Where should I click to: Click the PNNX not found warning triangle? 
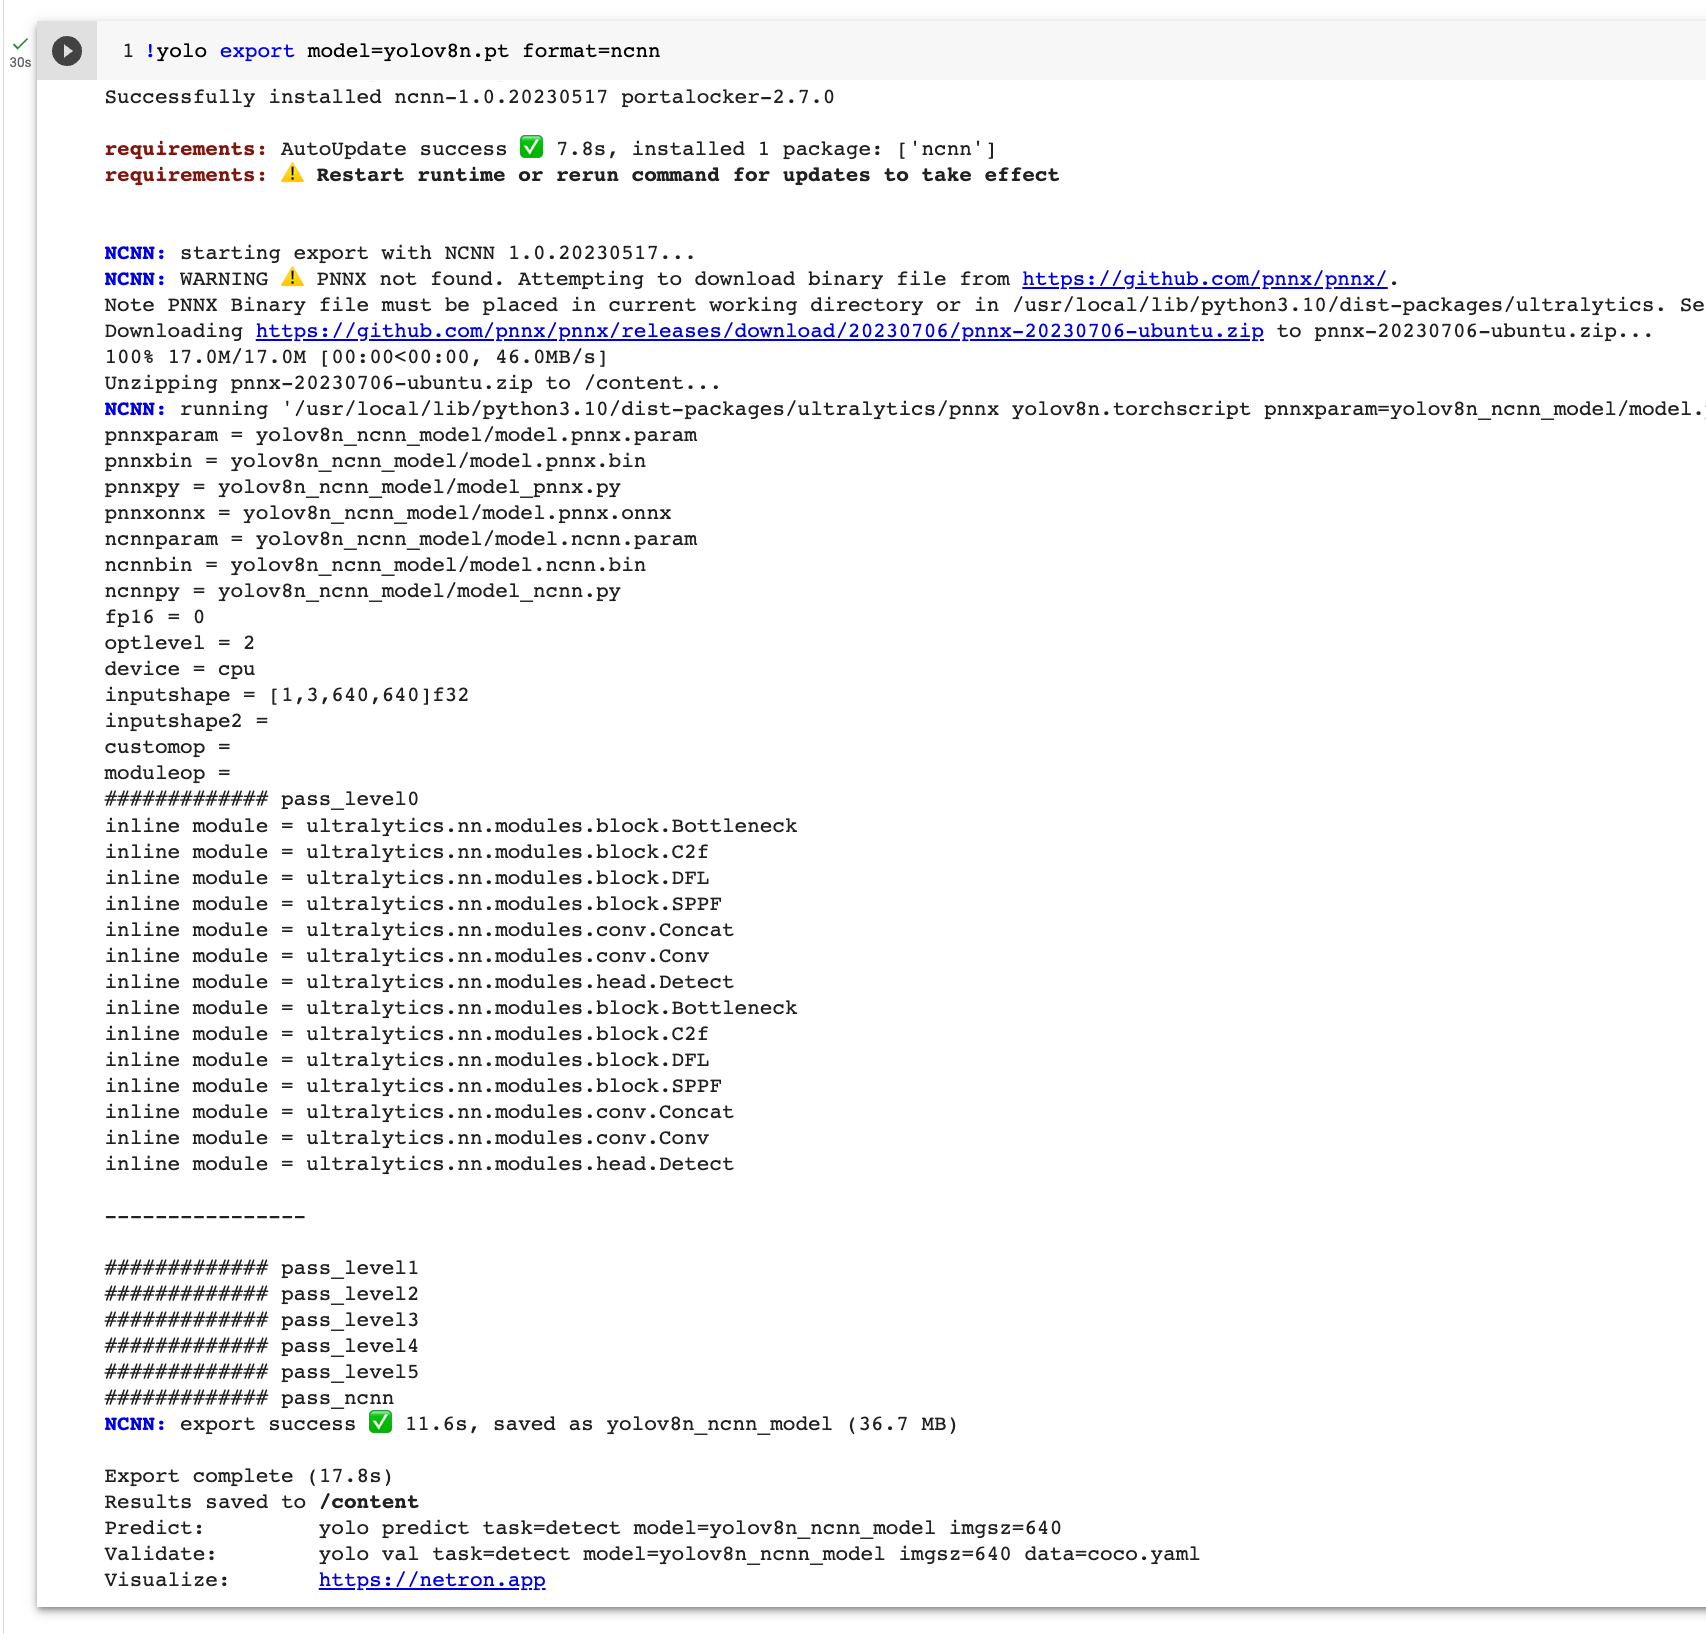pyautogui.click(x=293, y=278)
